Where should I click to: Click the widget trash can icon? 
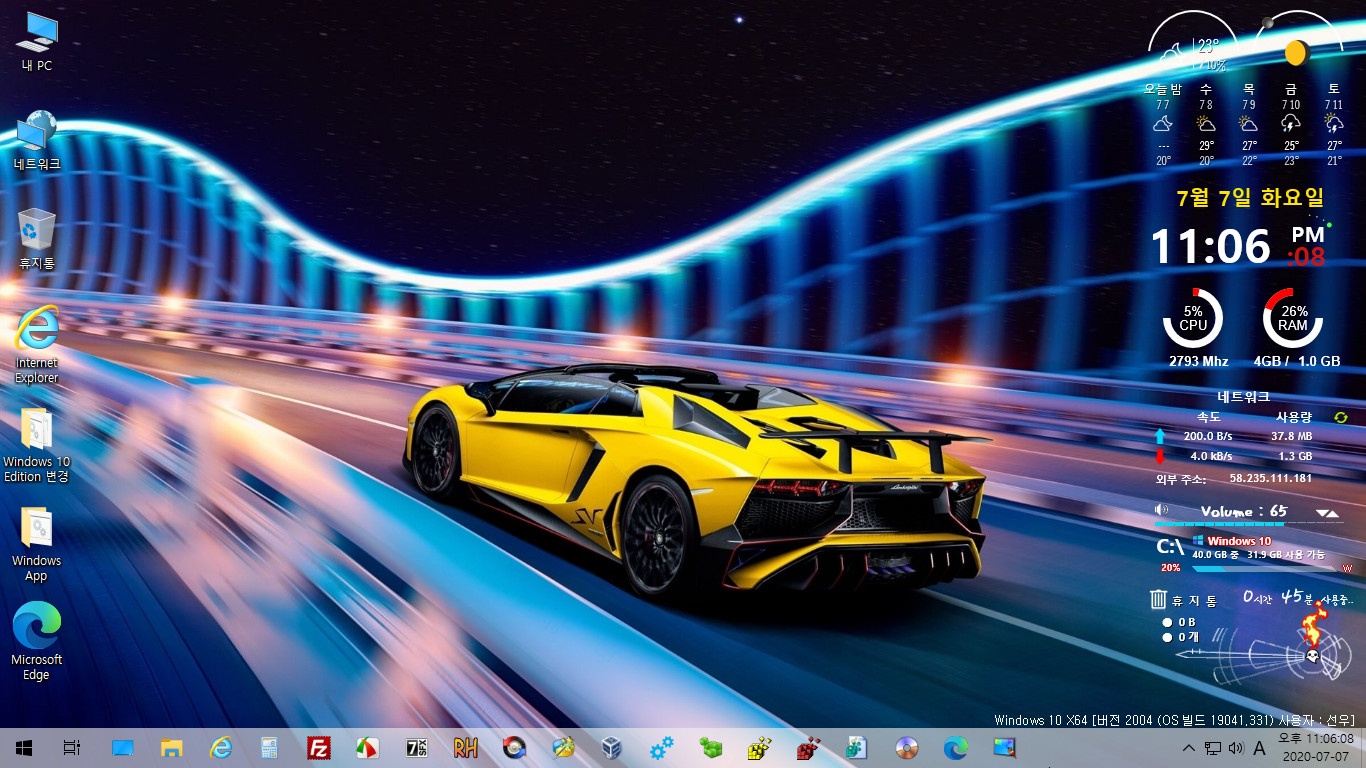1158,600
